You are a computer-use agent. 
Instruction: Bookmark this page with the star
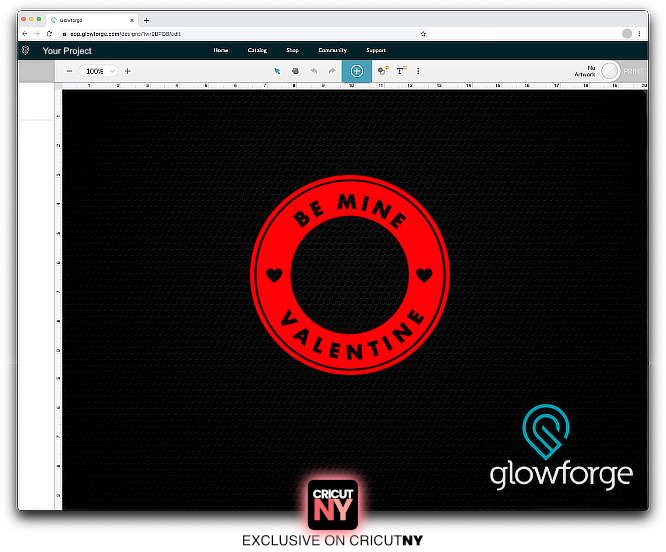[423, 34]
